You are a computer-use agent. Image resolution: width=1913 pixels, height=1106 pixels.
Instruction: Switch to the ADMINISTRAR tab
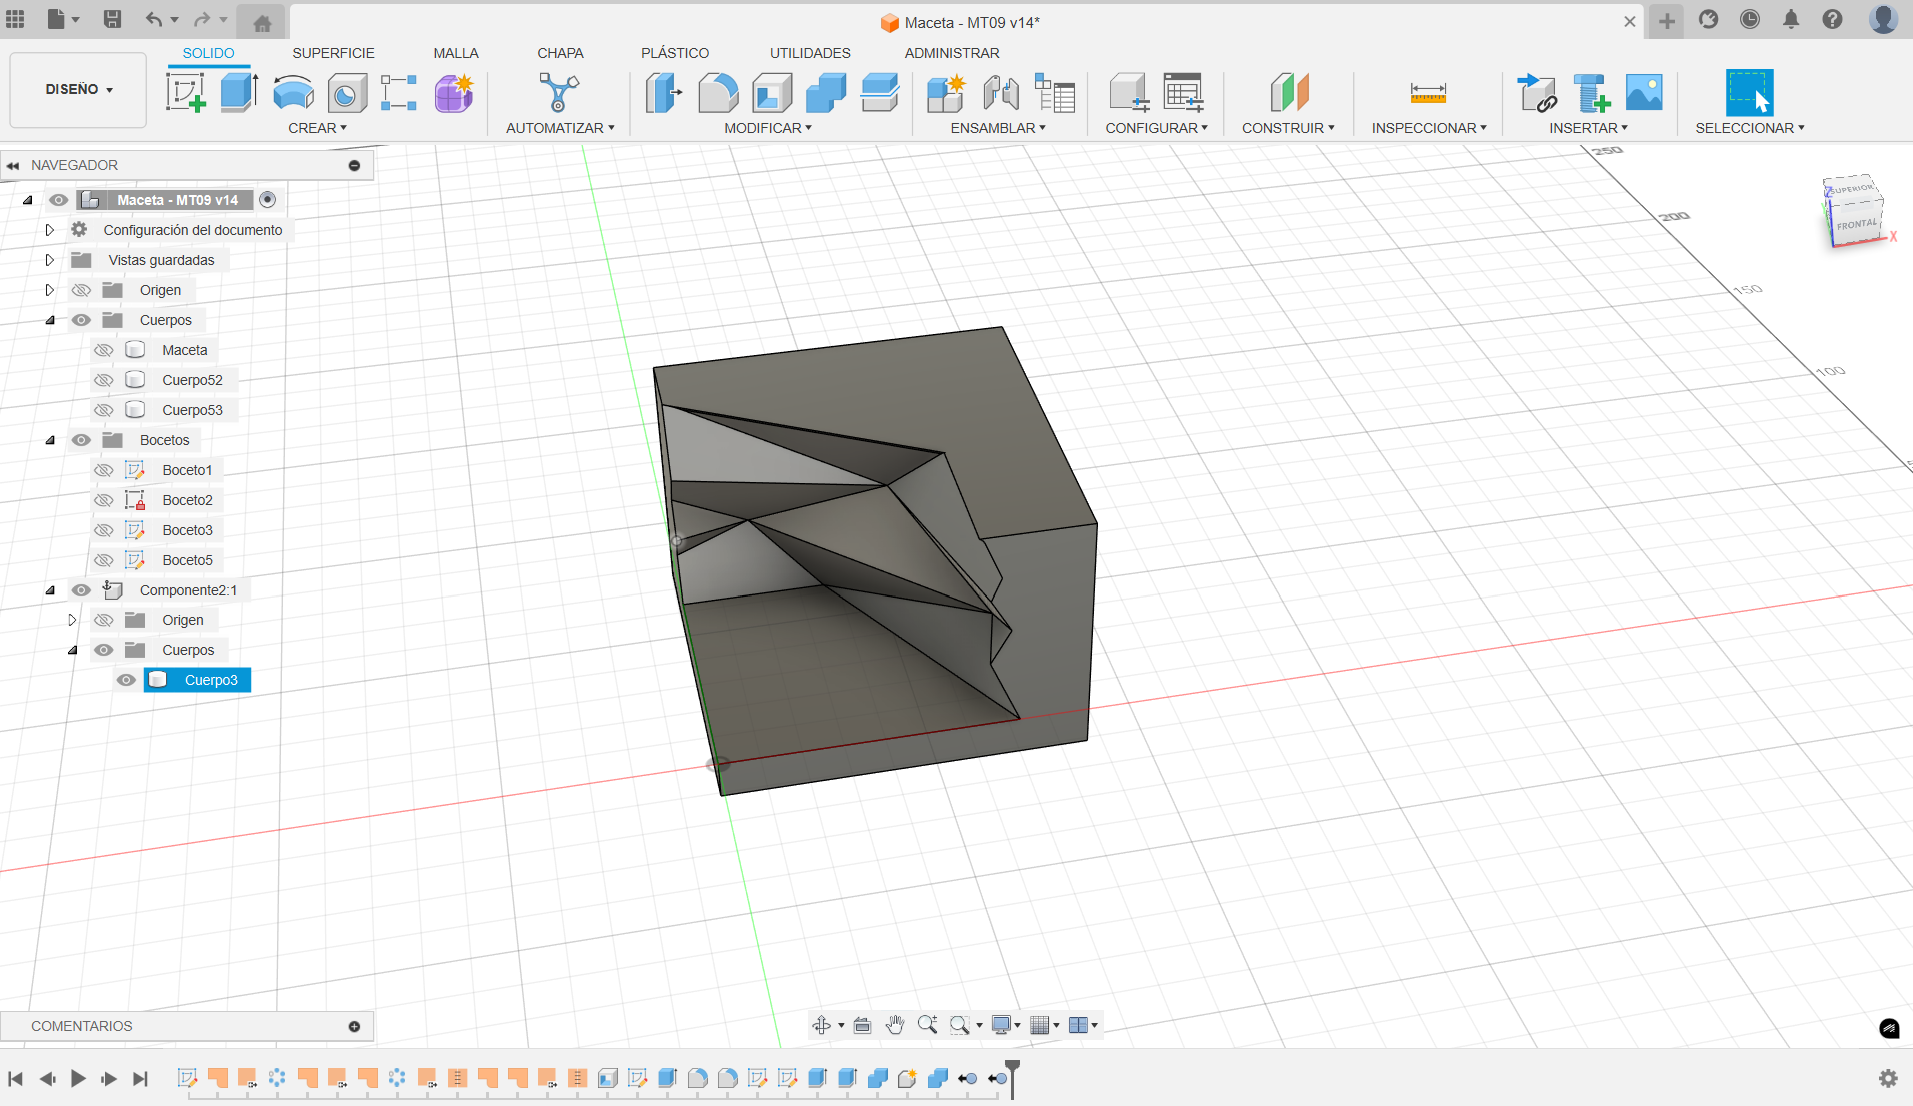pos(952,53)
